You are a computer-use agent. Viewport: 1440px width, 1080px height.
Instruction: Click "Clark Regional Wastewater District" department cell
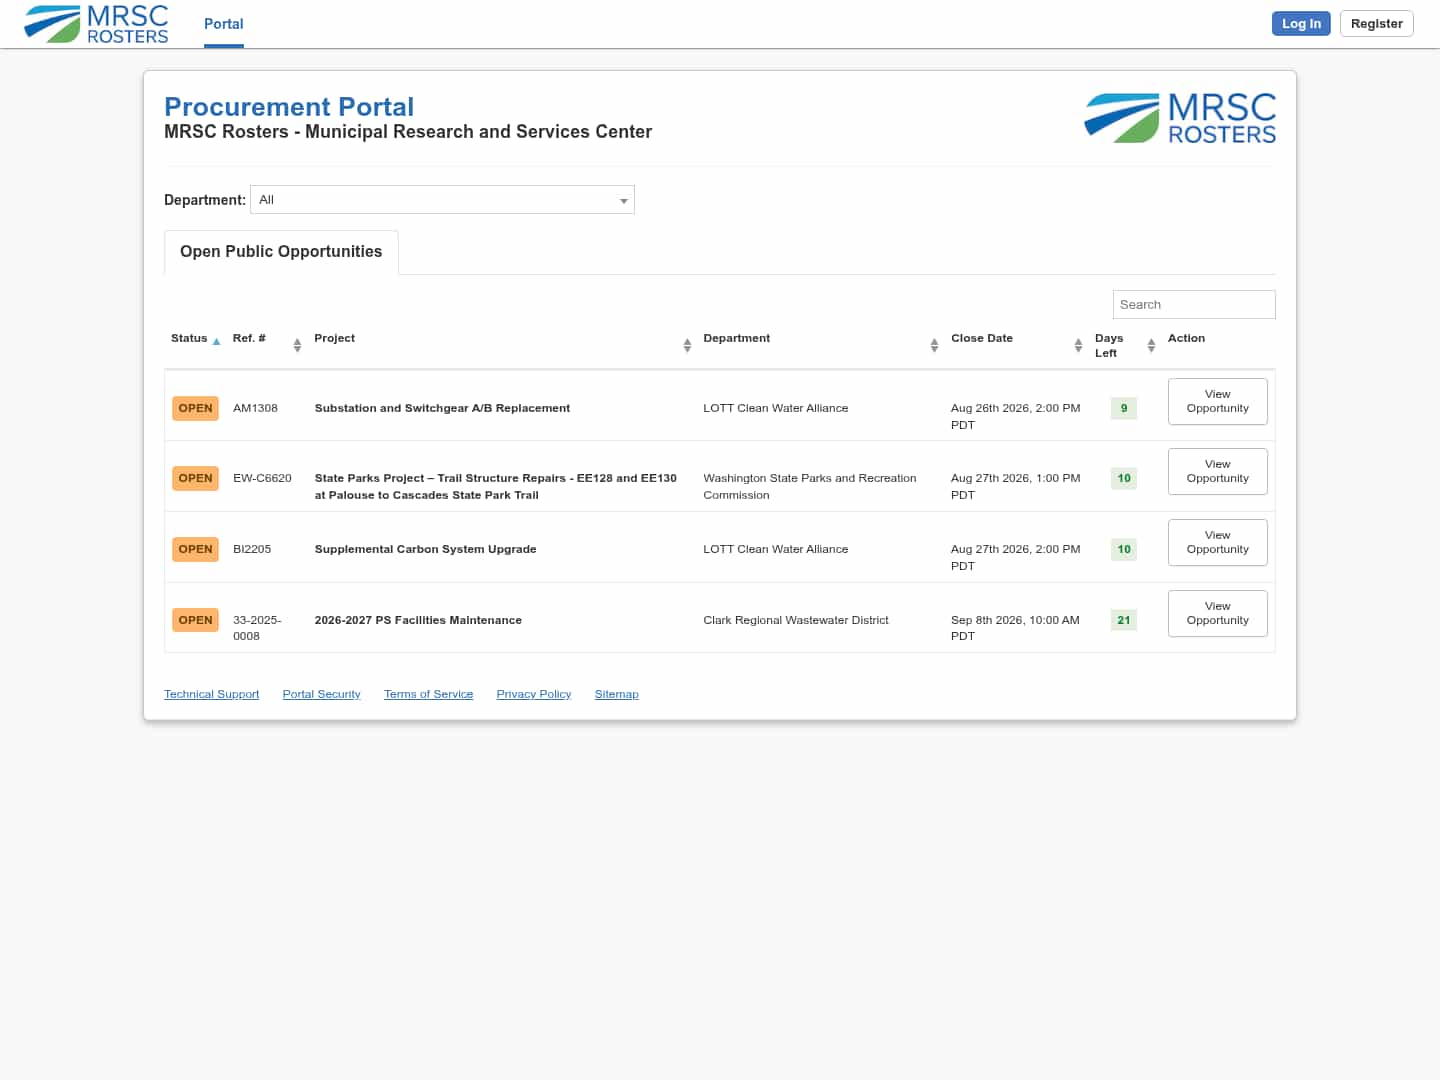click(x=796, y=620)
